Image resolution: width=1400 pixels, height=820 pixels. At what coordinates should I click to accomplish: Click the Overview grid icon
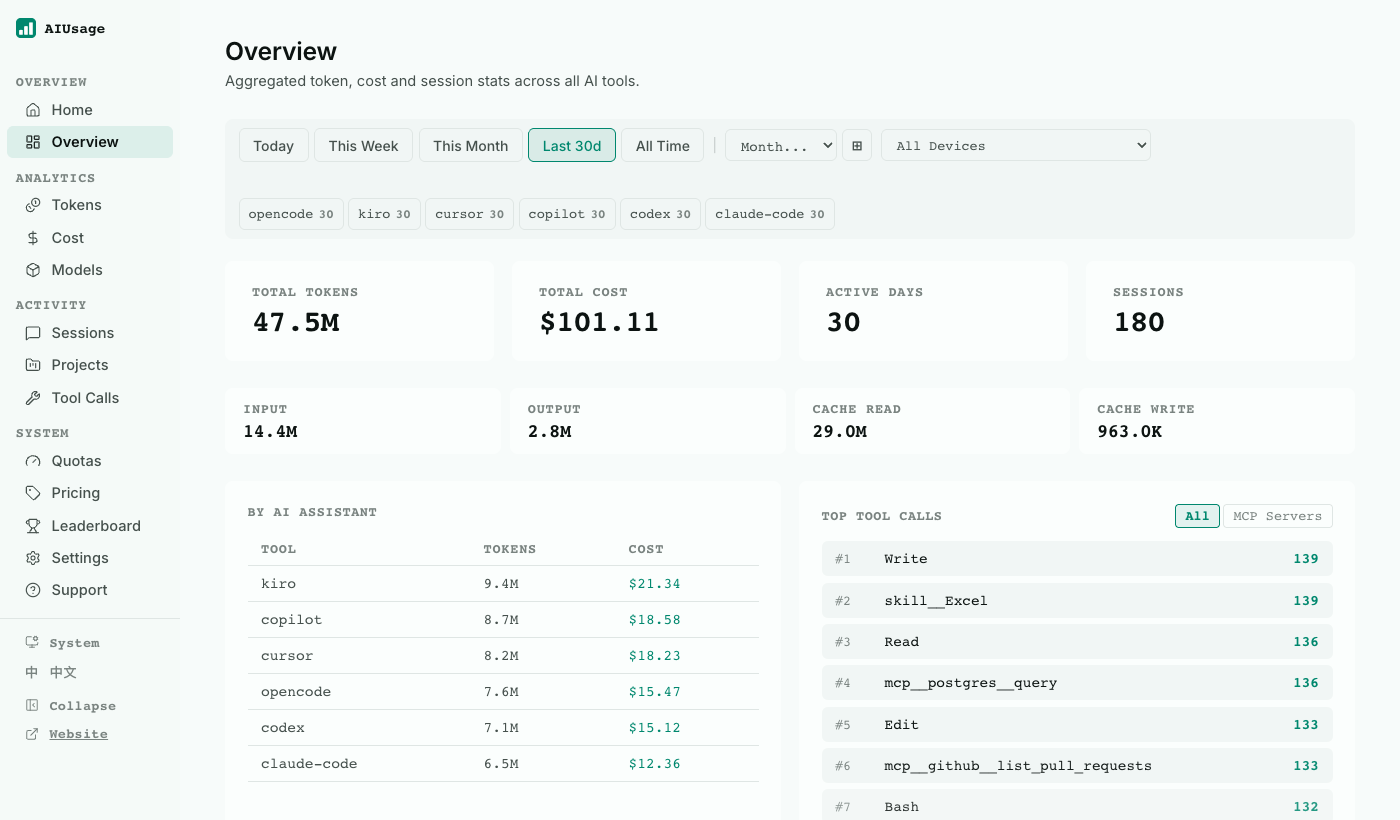[x=33, y=142]
